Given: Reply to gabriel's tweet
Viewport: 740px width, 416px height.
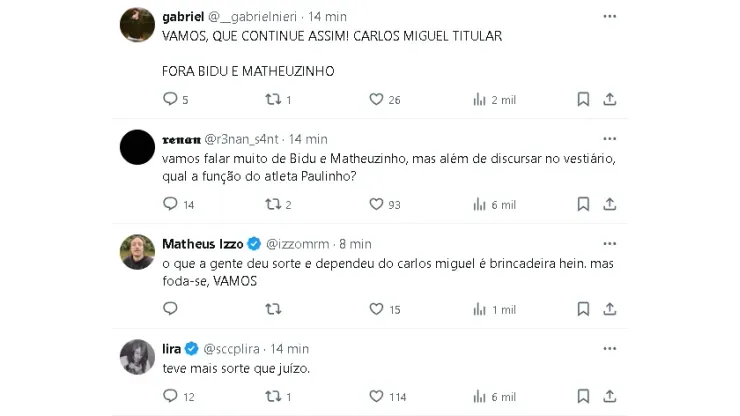Looking at the screenshot, I should click(x=170, y=100).
